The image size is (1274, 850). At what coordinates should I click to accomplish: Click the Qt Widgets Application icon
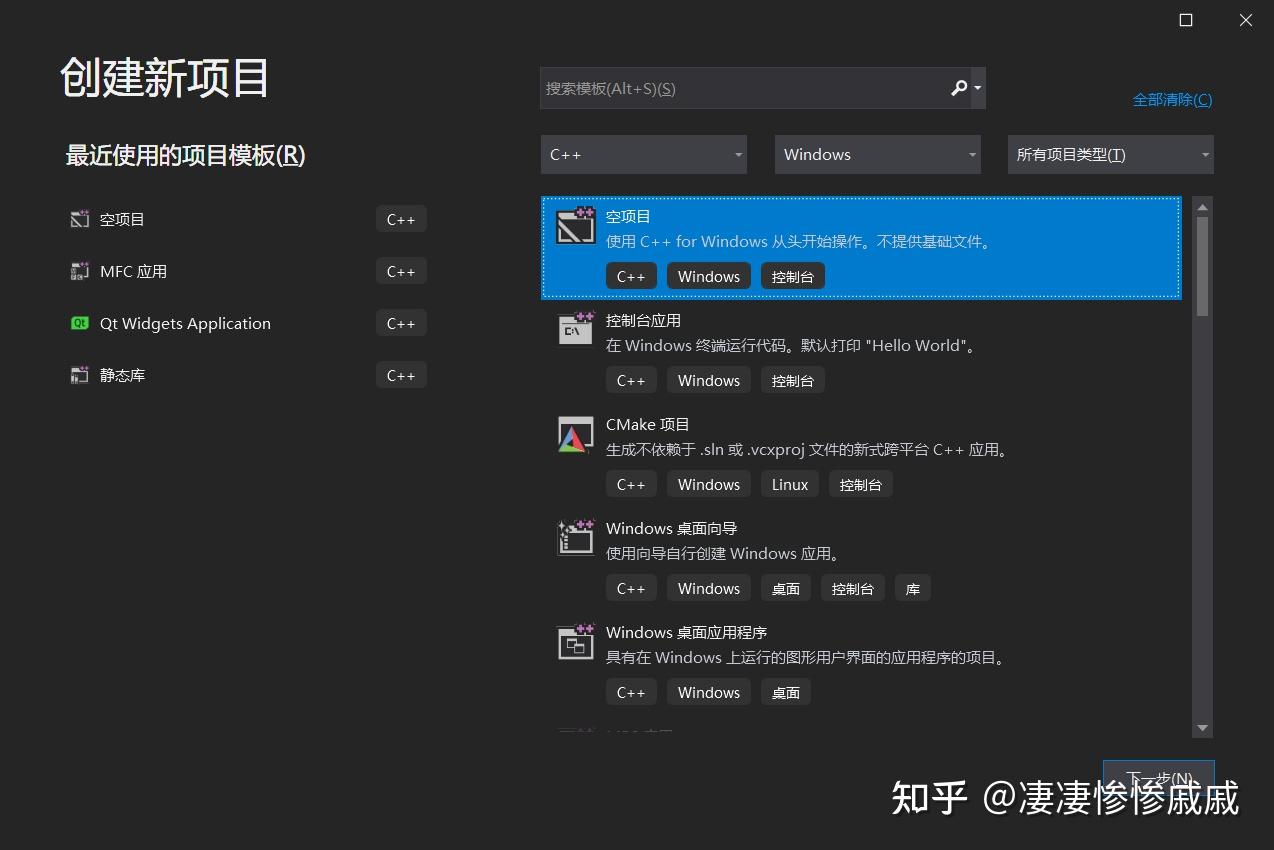point(79,323)
